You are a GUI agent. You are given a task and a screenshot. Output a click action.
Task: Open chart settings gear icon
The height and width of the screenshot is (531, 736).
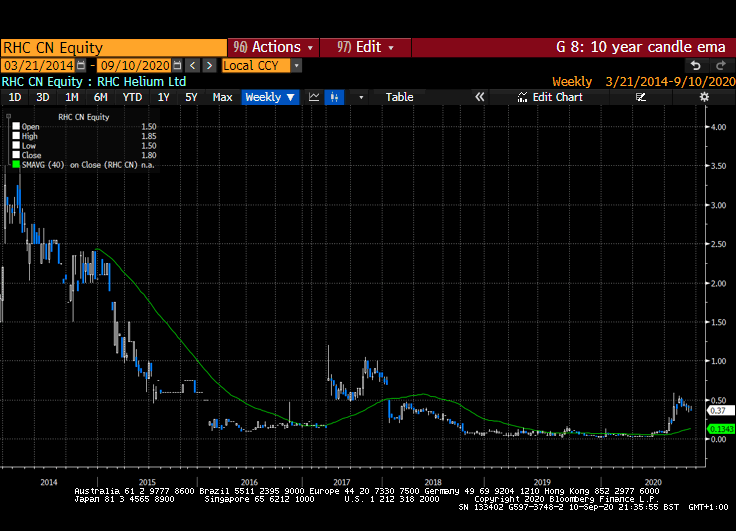704,97
